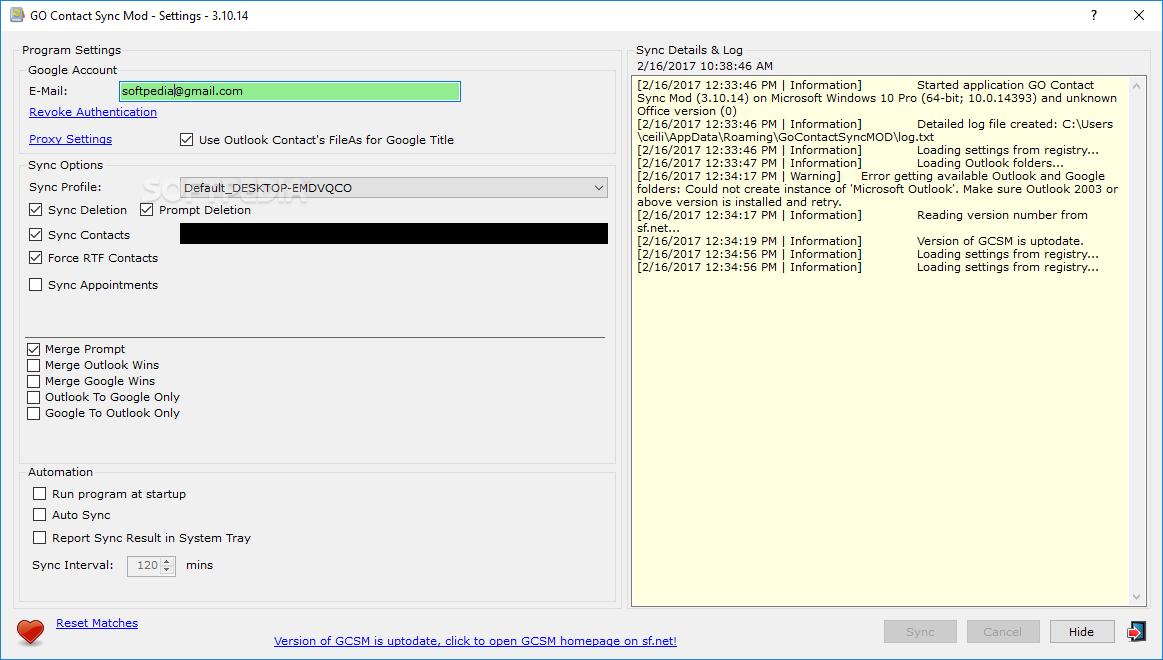
Task: Check Report Sync Result in System Tray
Action: (x=39, y=538)
